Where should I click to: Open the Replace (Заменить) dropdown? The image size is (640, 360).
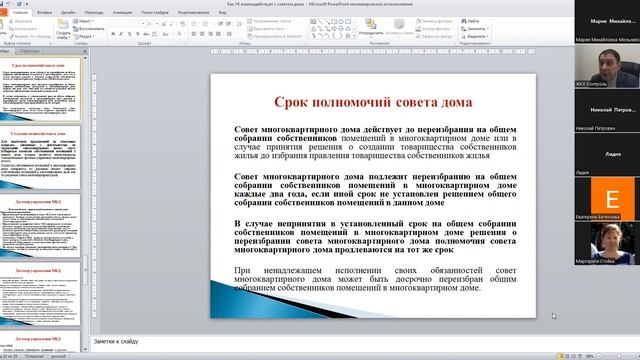point(475,29)
